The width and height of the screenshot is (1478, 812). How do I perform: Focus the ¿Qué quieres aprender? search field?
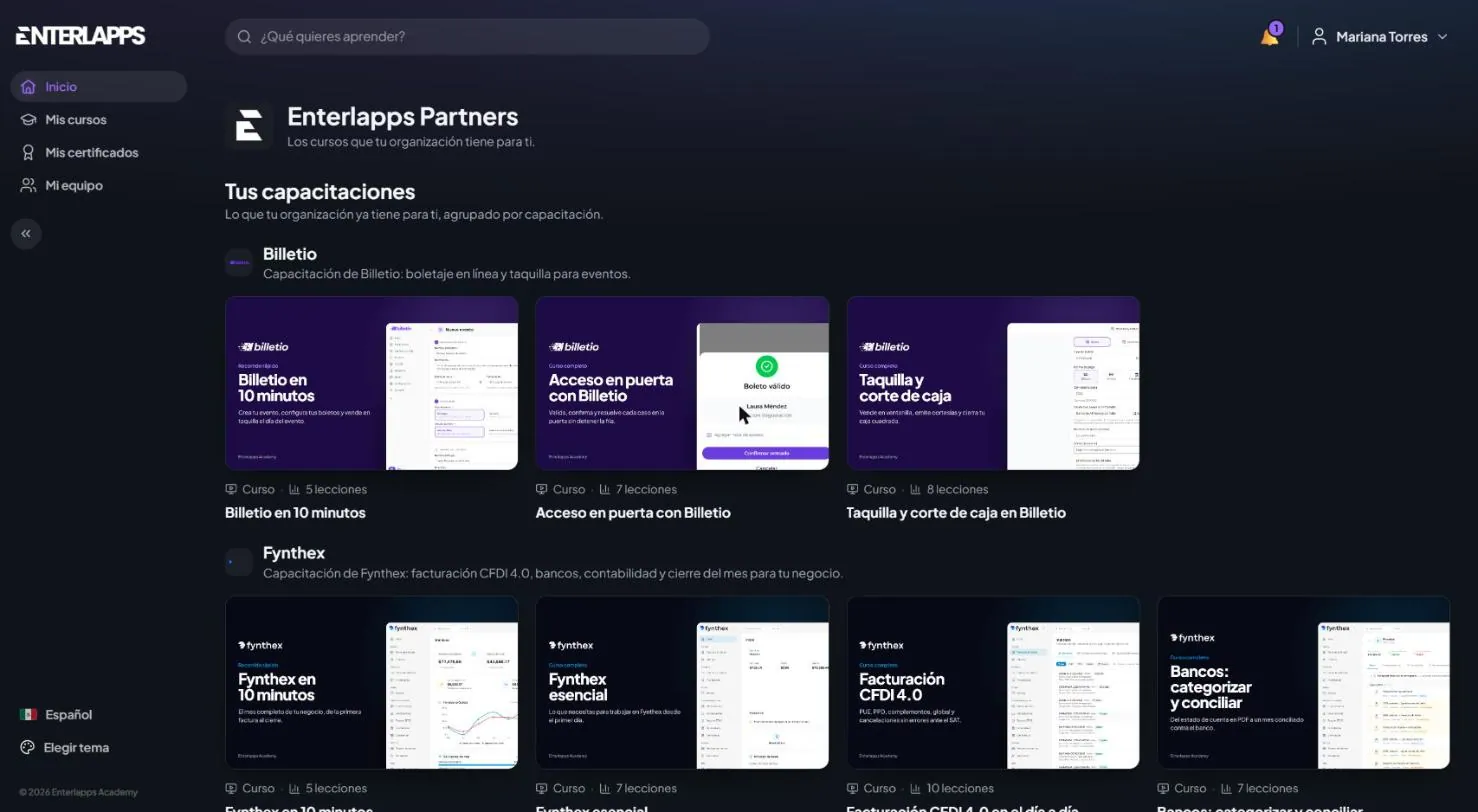467,37
